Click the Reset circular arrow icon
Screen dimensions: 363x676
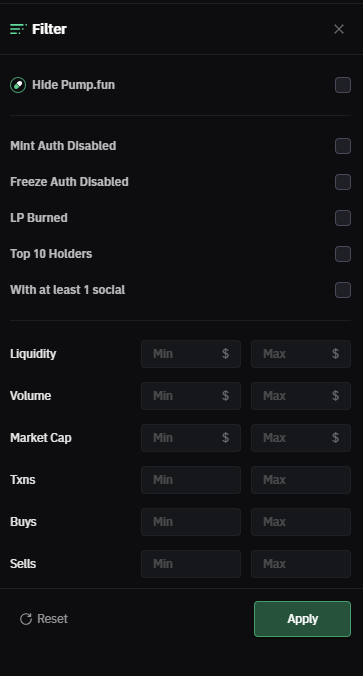click(26, 619)
